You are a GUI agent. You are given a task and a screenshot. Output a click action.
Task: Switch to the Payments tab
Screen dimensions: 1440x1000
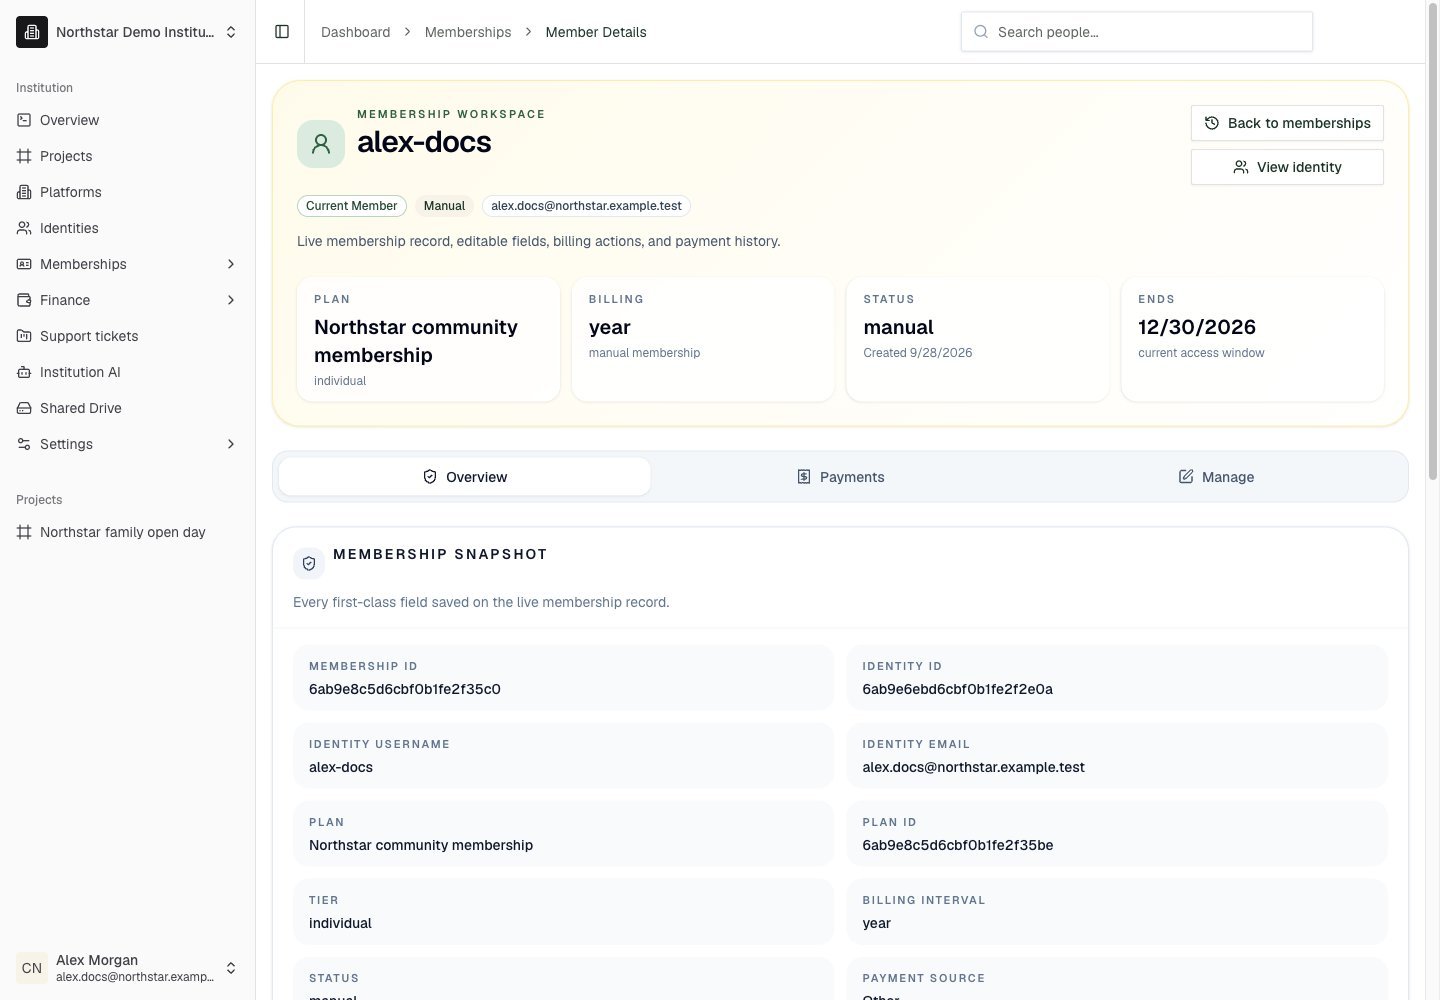[840, 477]
